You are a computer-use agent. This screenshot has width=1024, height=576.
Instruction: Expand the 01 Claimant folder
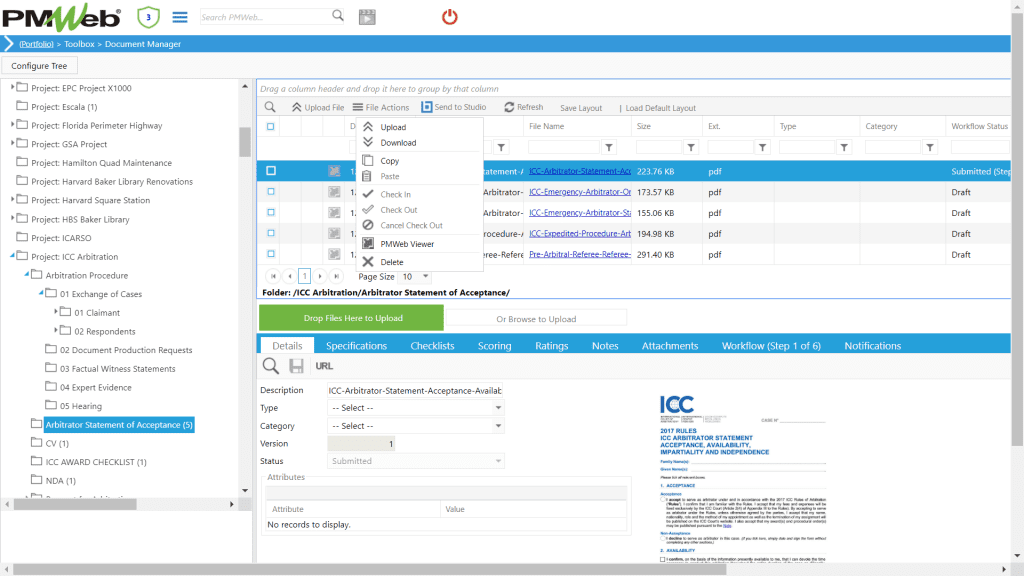(56, 312)
